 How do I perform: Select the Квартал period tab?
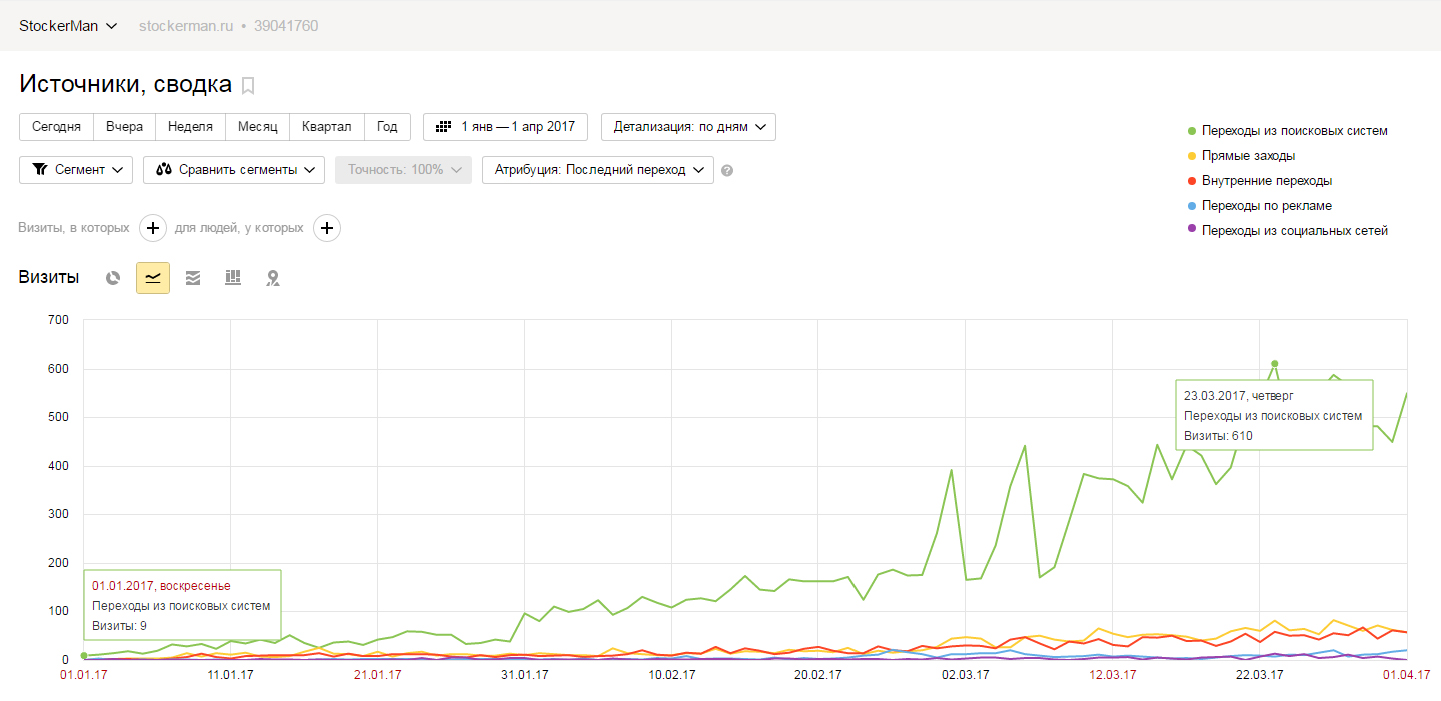click(327, 127)
